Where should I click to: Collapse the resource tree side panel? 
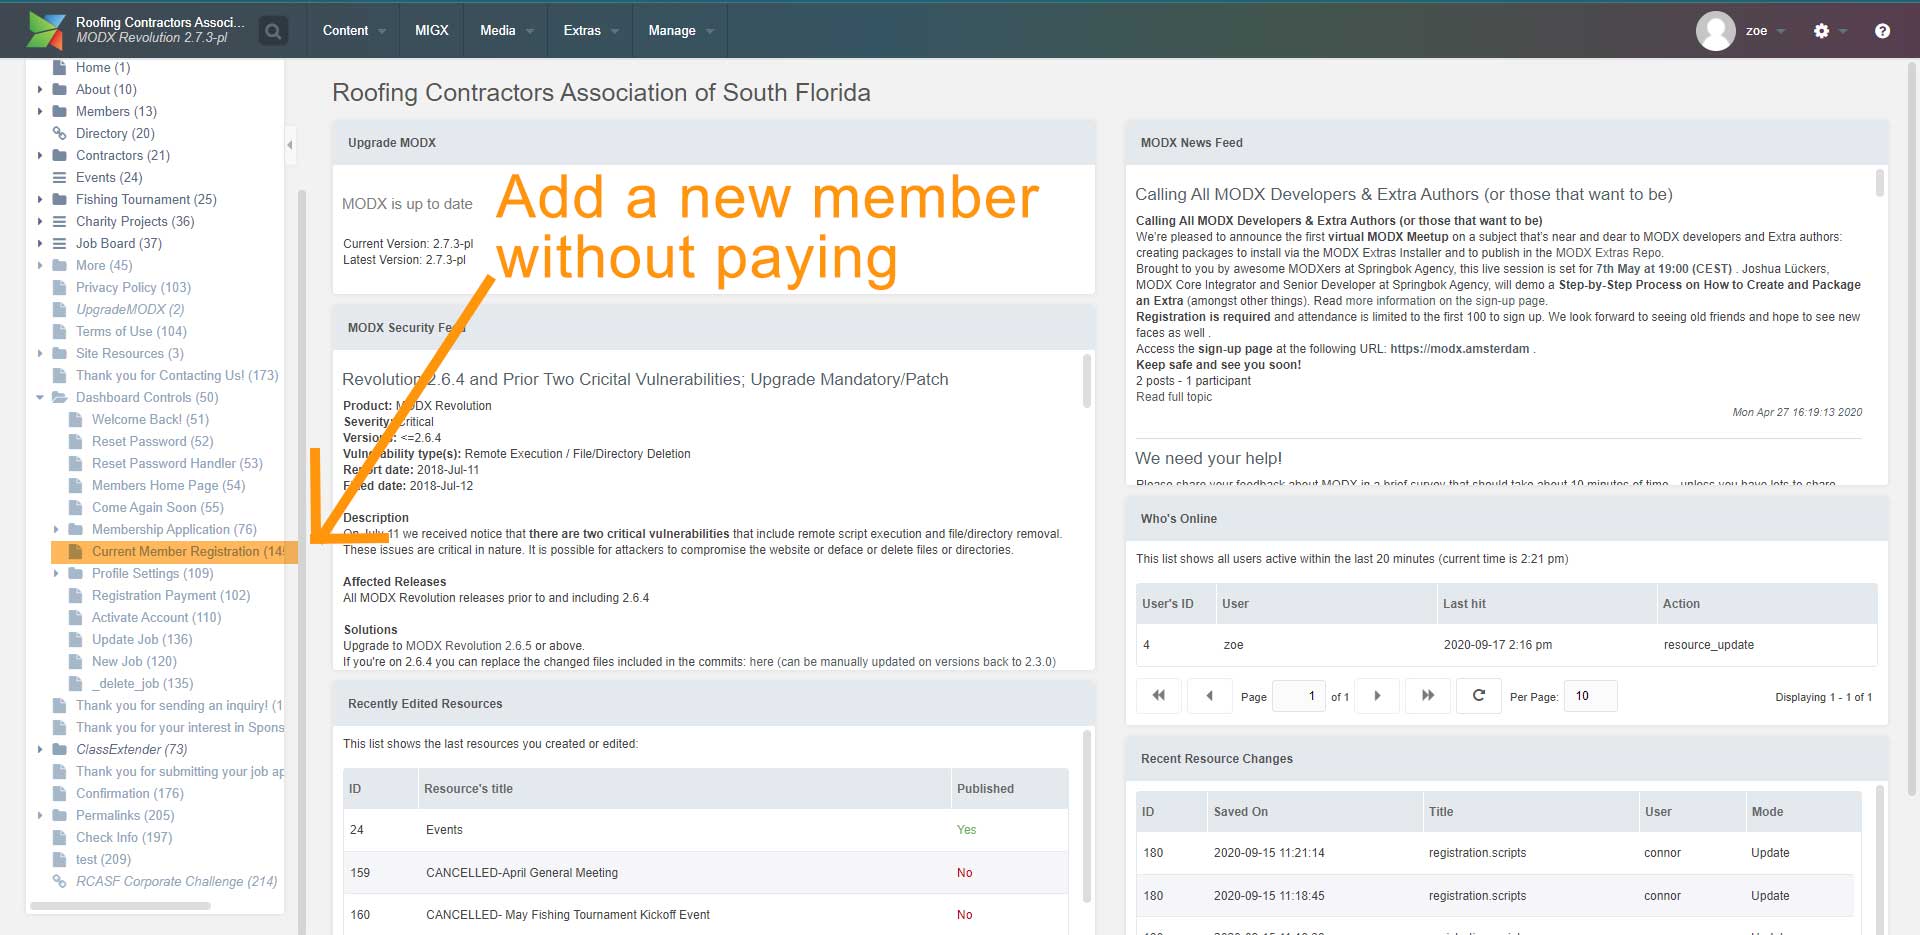(290, 145)
